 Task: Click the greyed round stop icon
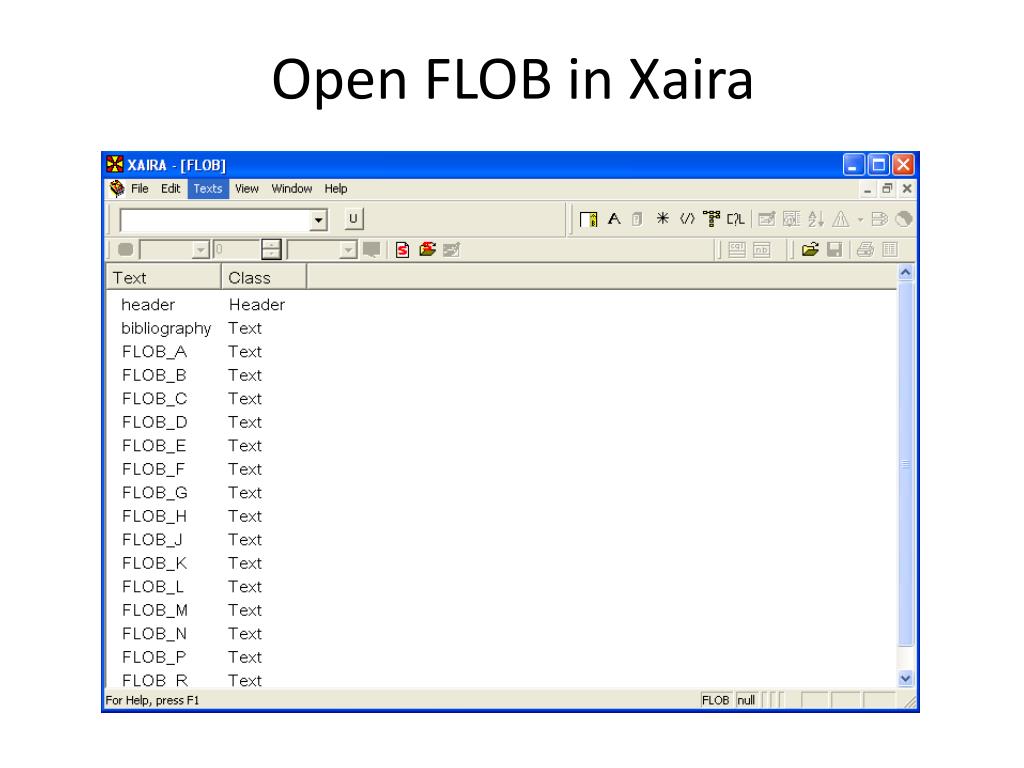click(x=125, y=249)
